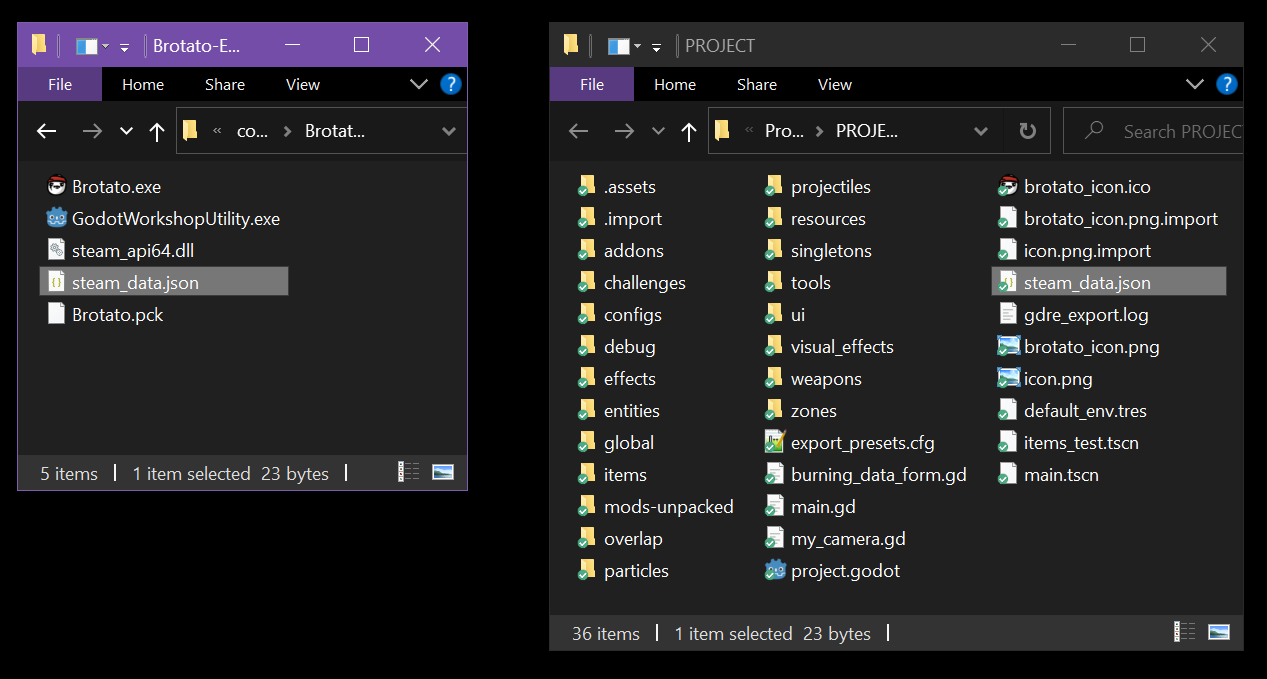Navigate back in Brotato window
This screenshot has height=679, width=1267.
46,131
